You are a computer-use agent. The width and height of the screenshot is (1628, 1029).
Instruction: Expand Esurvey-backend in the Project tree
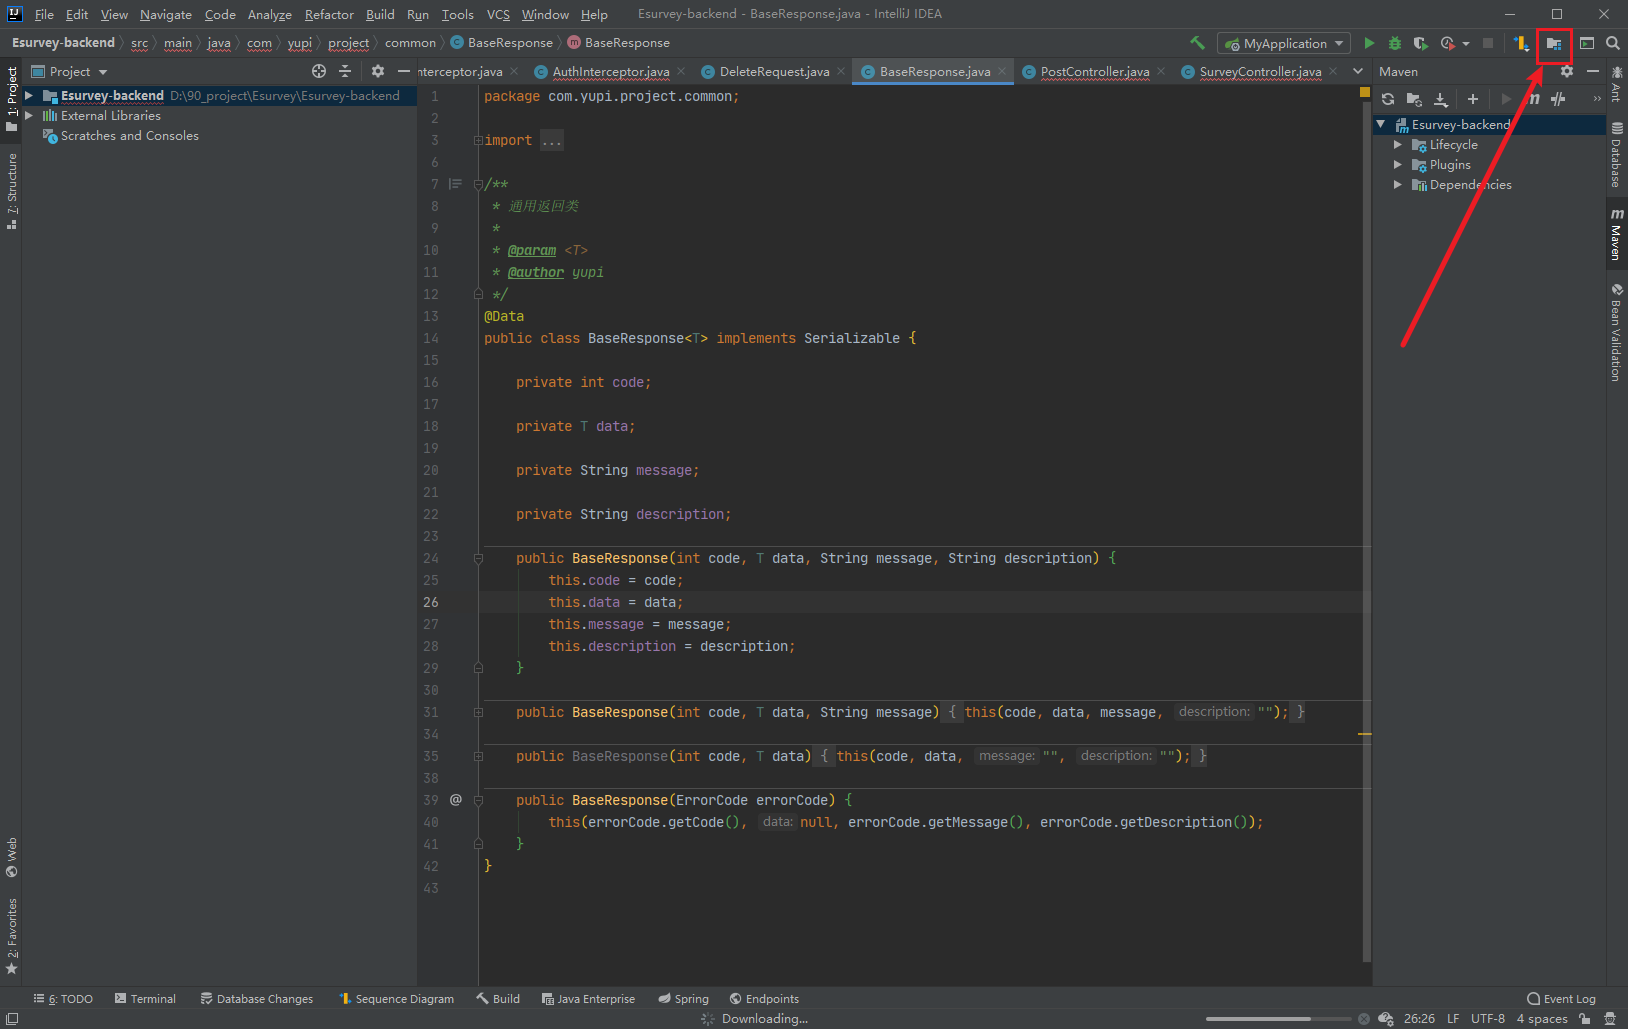point(29,96)
